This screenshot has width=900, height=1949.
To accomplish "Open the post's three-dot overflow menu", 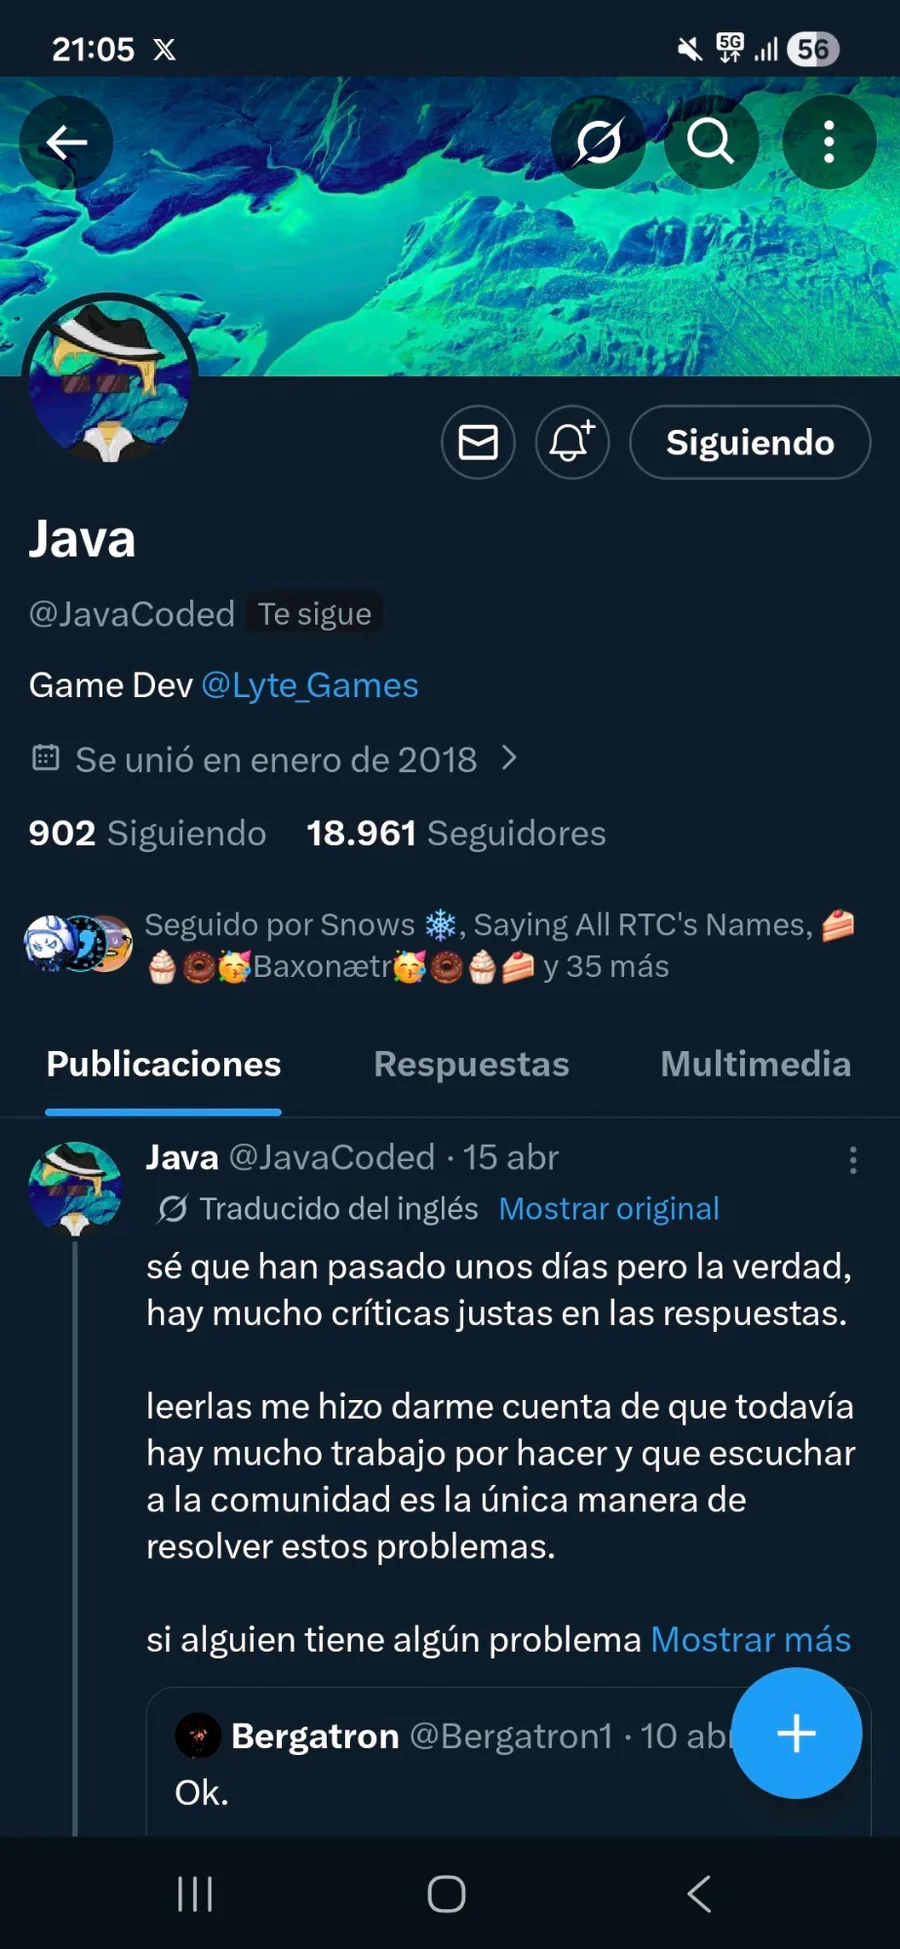I will click(x=853, y=1160).
